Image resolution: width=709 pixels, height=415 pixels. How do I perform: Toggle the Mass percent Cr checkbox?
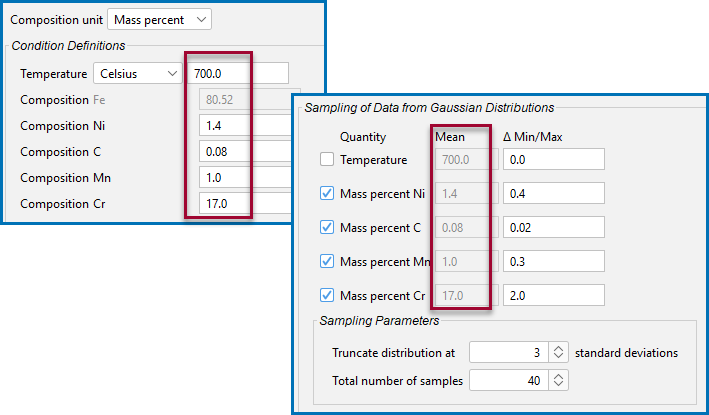pyautogui.click(x=327, y=295)
